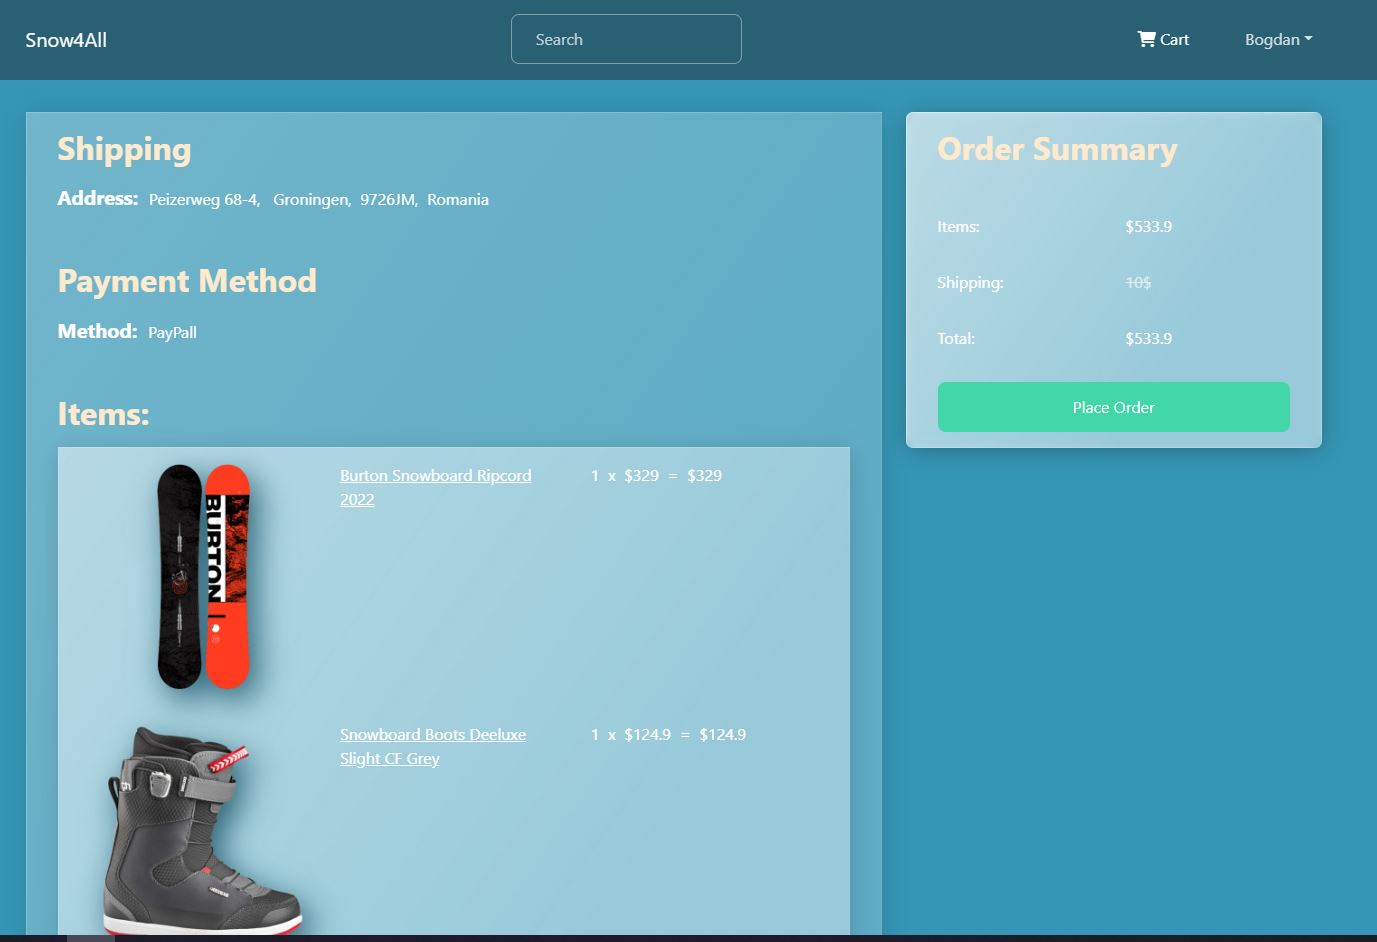The image size is (1377, 942).
Task: Click the crossed-out 10$ shipping price
Action: pos(1138,282)
